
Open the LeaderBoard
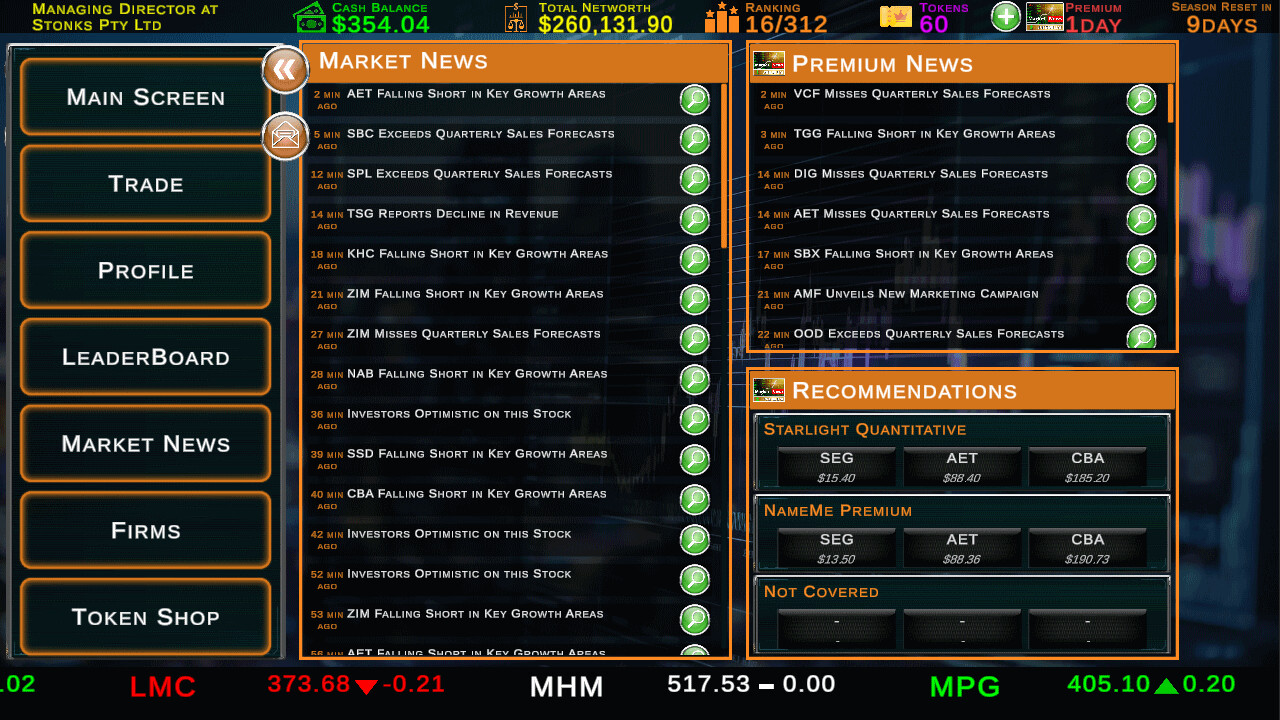[x=144, y=357]
